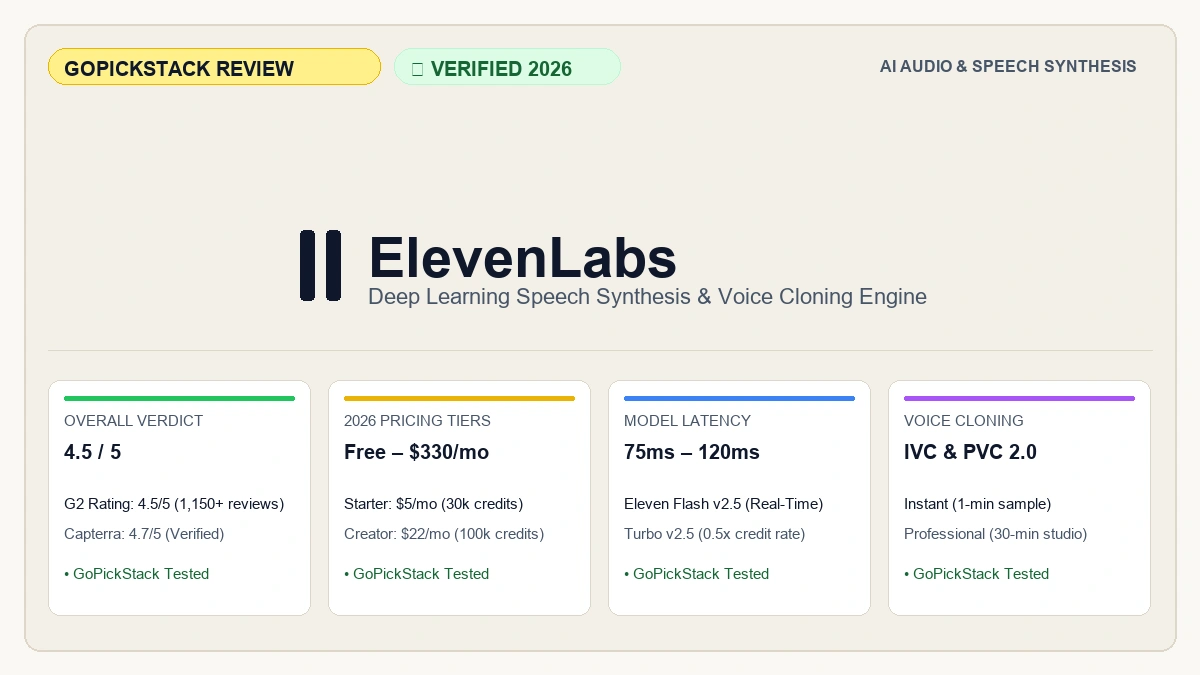Click the GOPICKSTACK REVIEW badge

(x=214, y=67)
